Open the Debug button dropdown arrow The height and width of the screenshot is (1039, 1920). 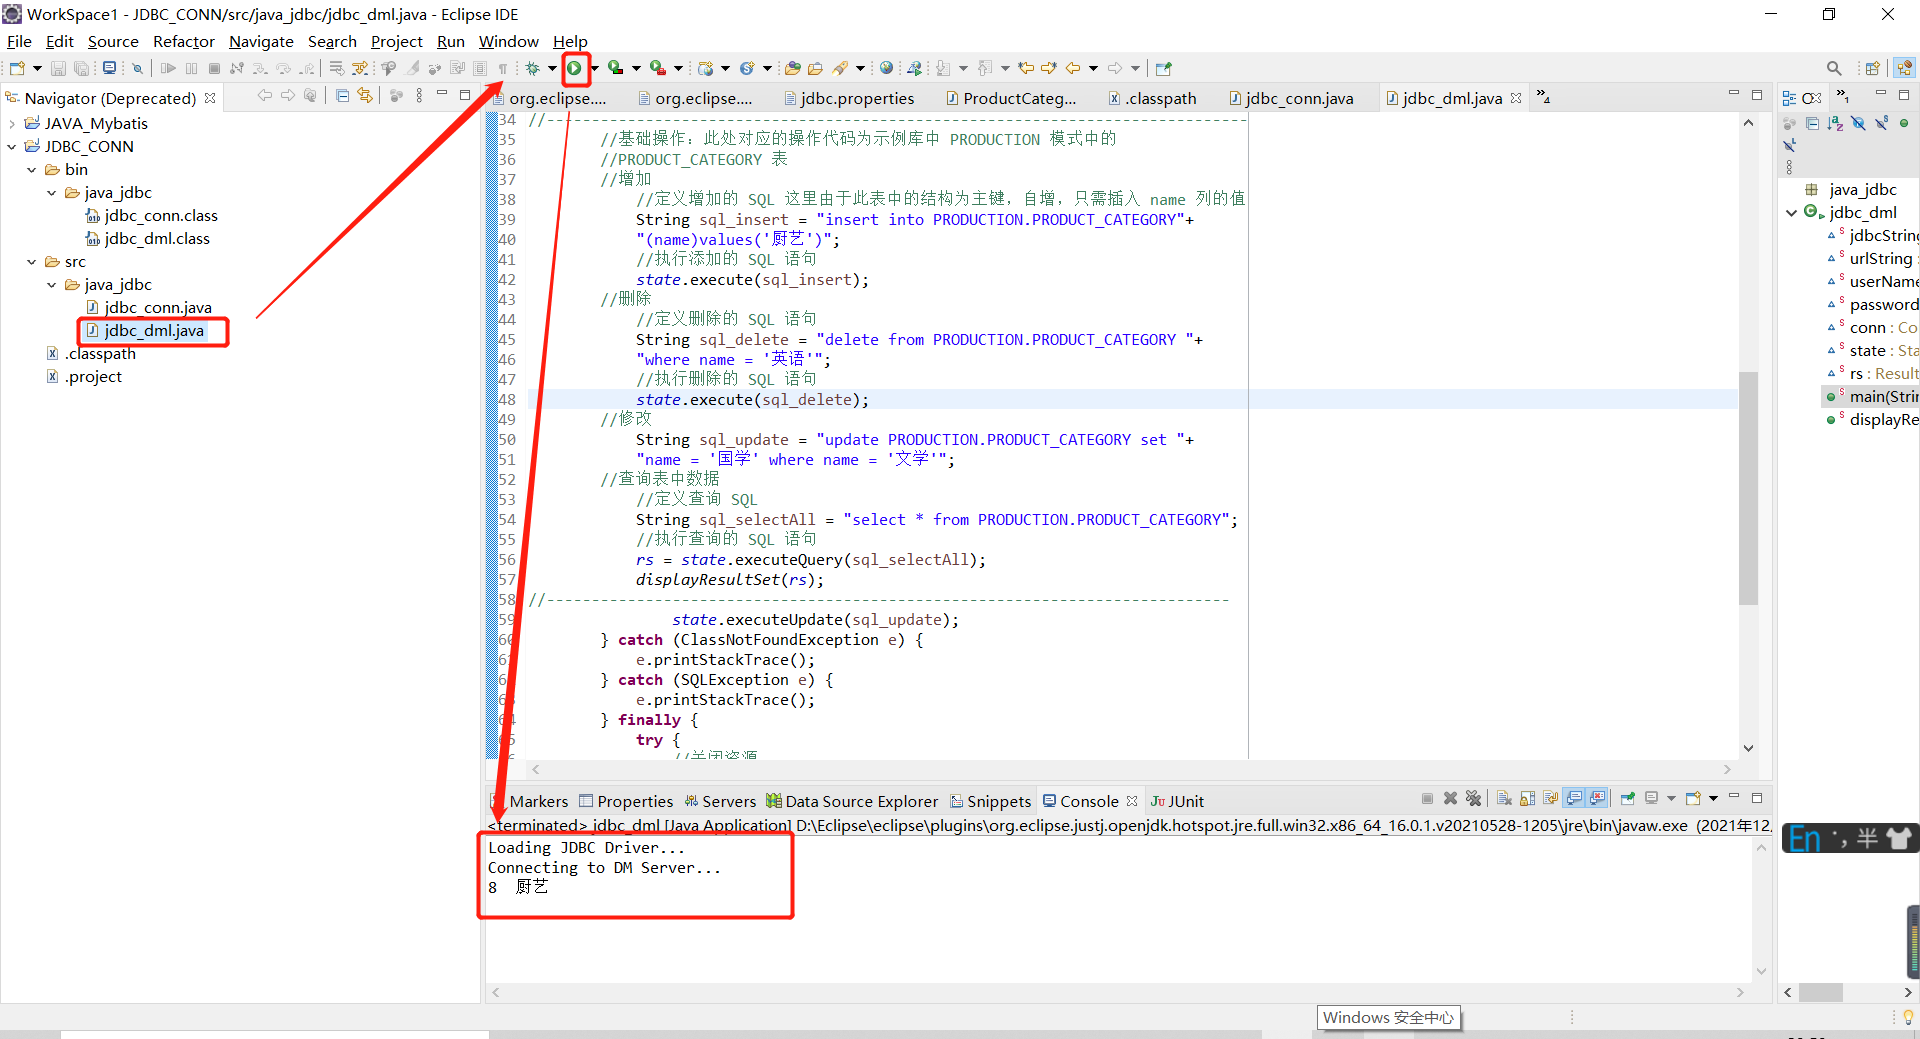click(551, 68)
